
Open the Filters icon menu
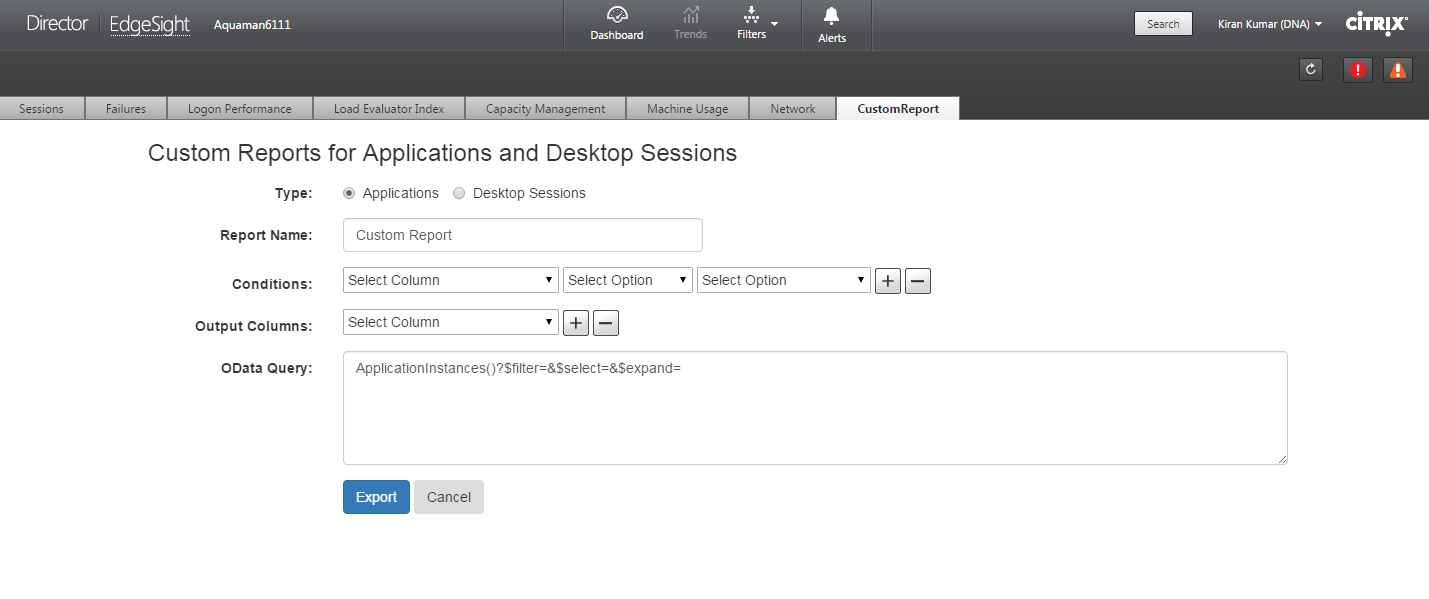pyautogui.click(x=752, y=15)
